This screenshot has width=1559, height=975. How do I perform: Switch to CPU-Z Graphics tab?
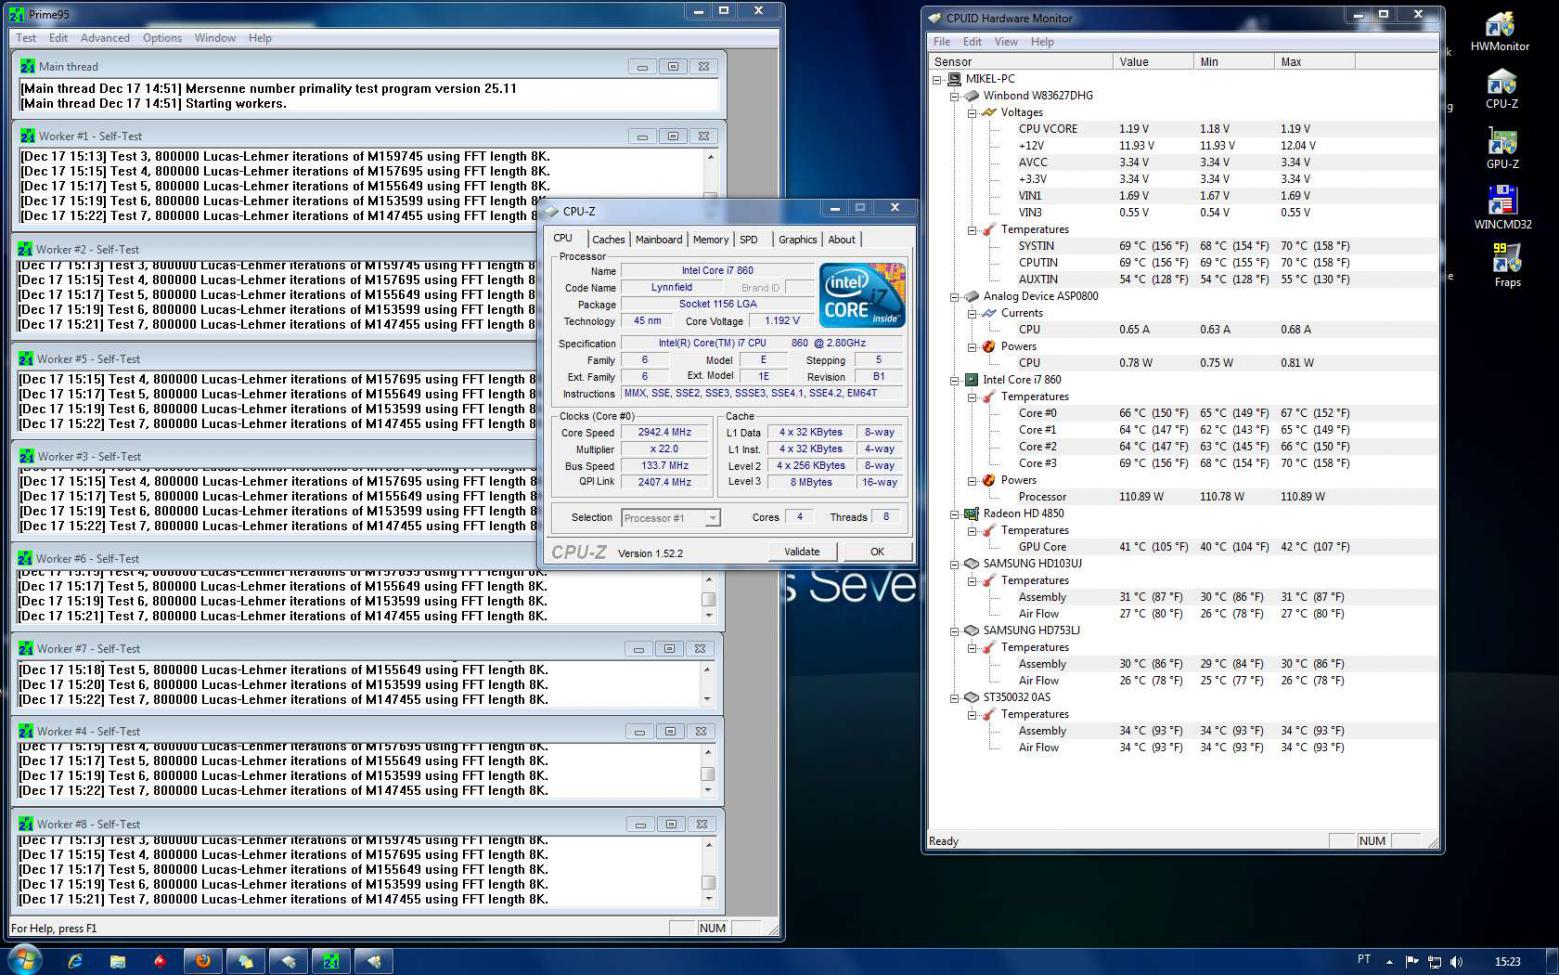[798, 240]
